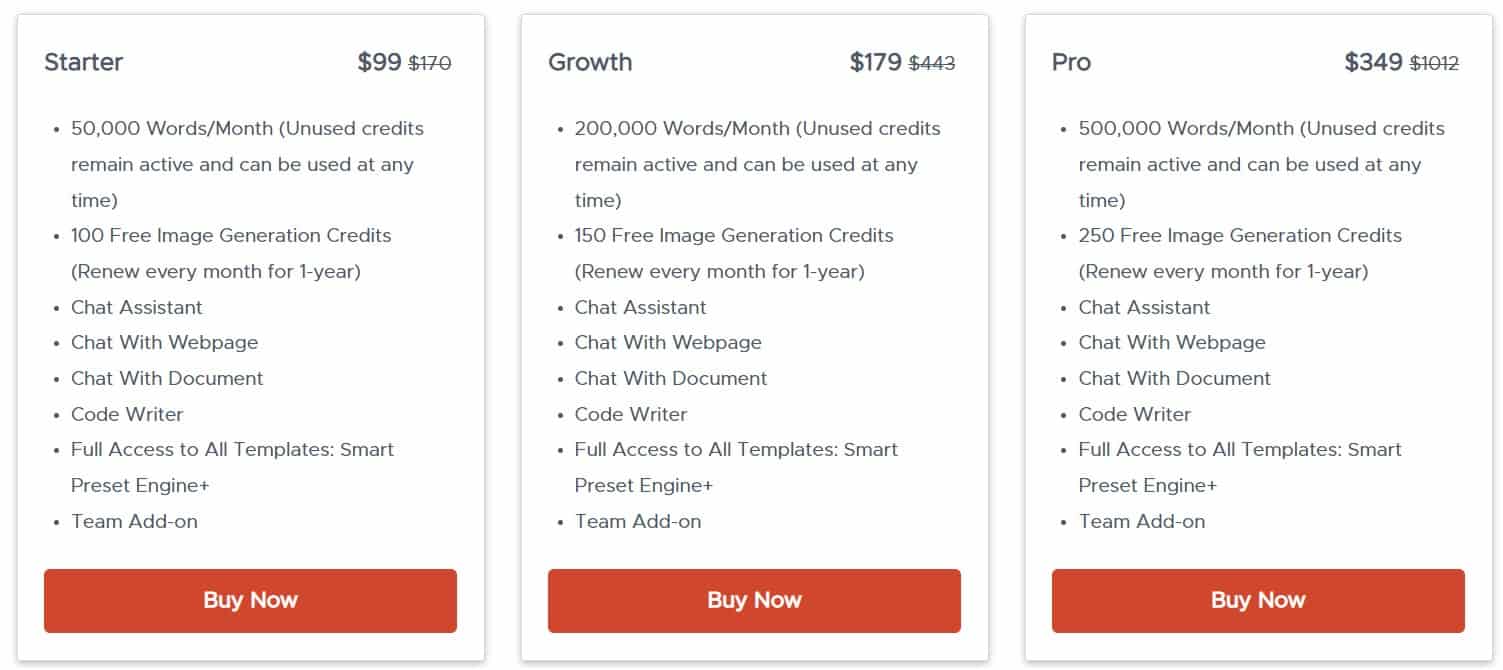The image size is (1503, 670).
Task: Select Chat Assistant in the Starter plan
Action: click(136, 307)
